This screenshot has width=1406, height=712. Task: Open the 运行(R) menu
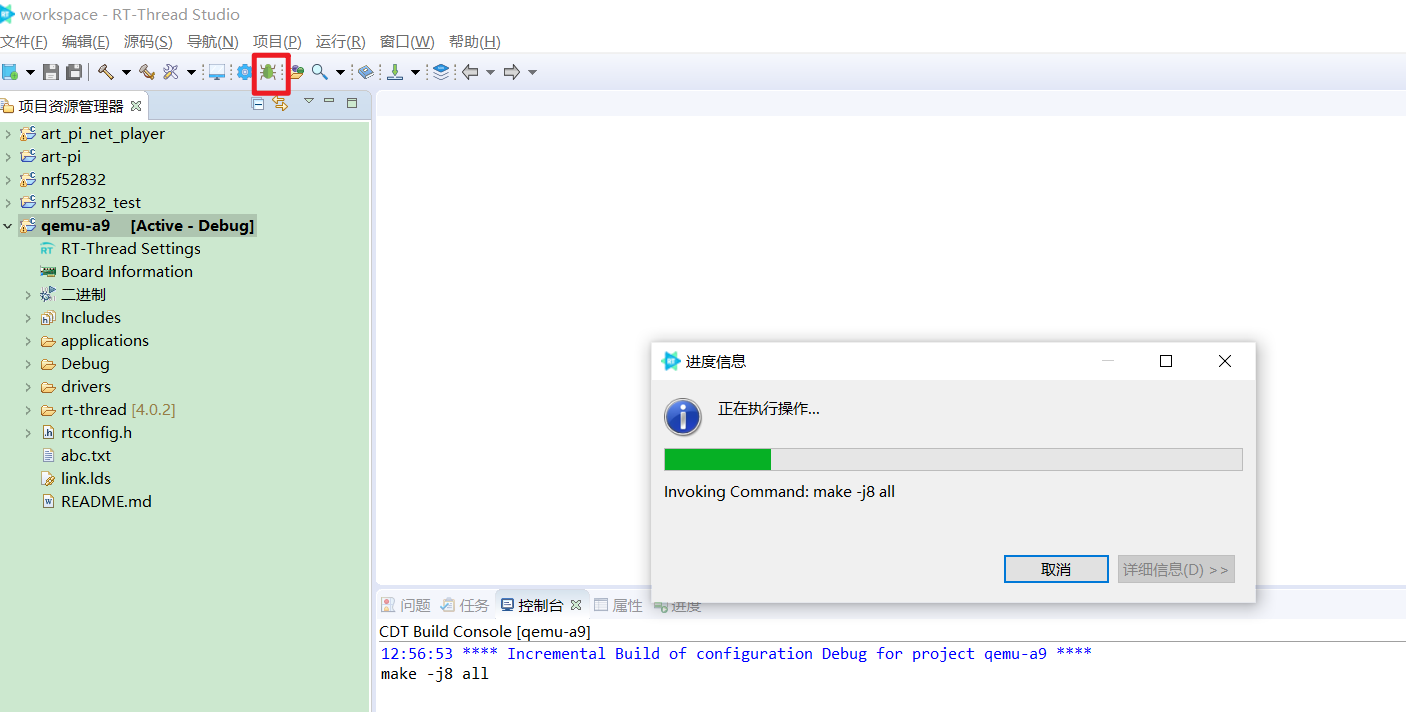340,41
